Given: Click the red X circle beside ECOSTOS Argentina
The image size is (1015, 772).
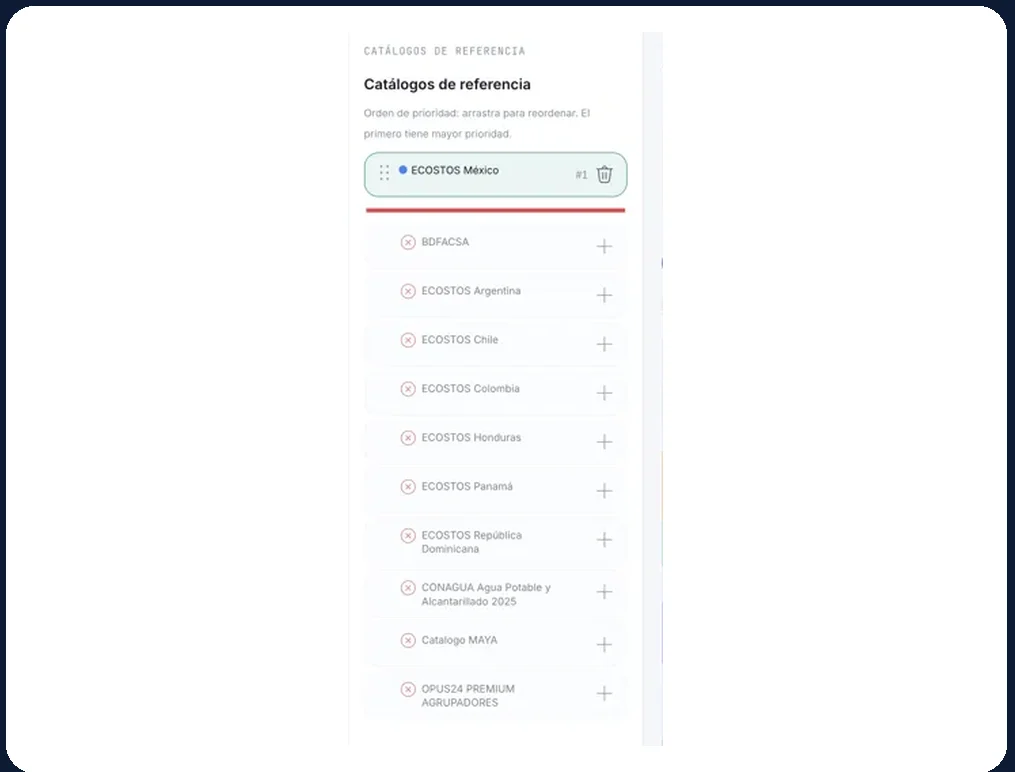Looking at the screenshot, I should click(x=408, y=291).
